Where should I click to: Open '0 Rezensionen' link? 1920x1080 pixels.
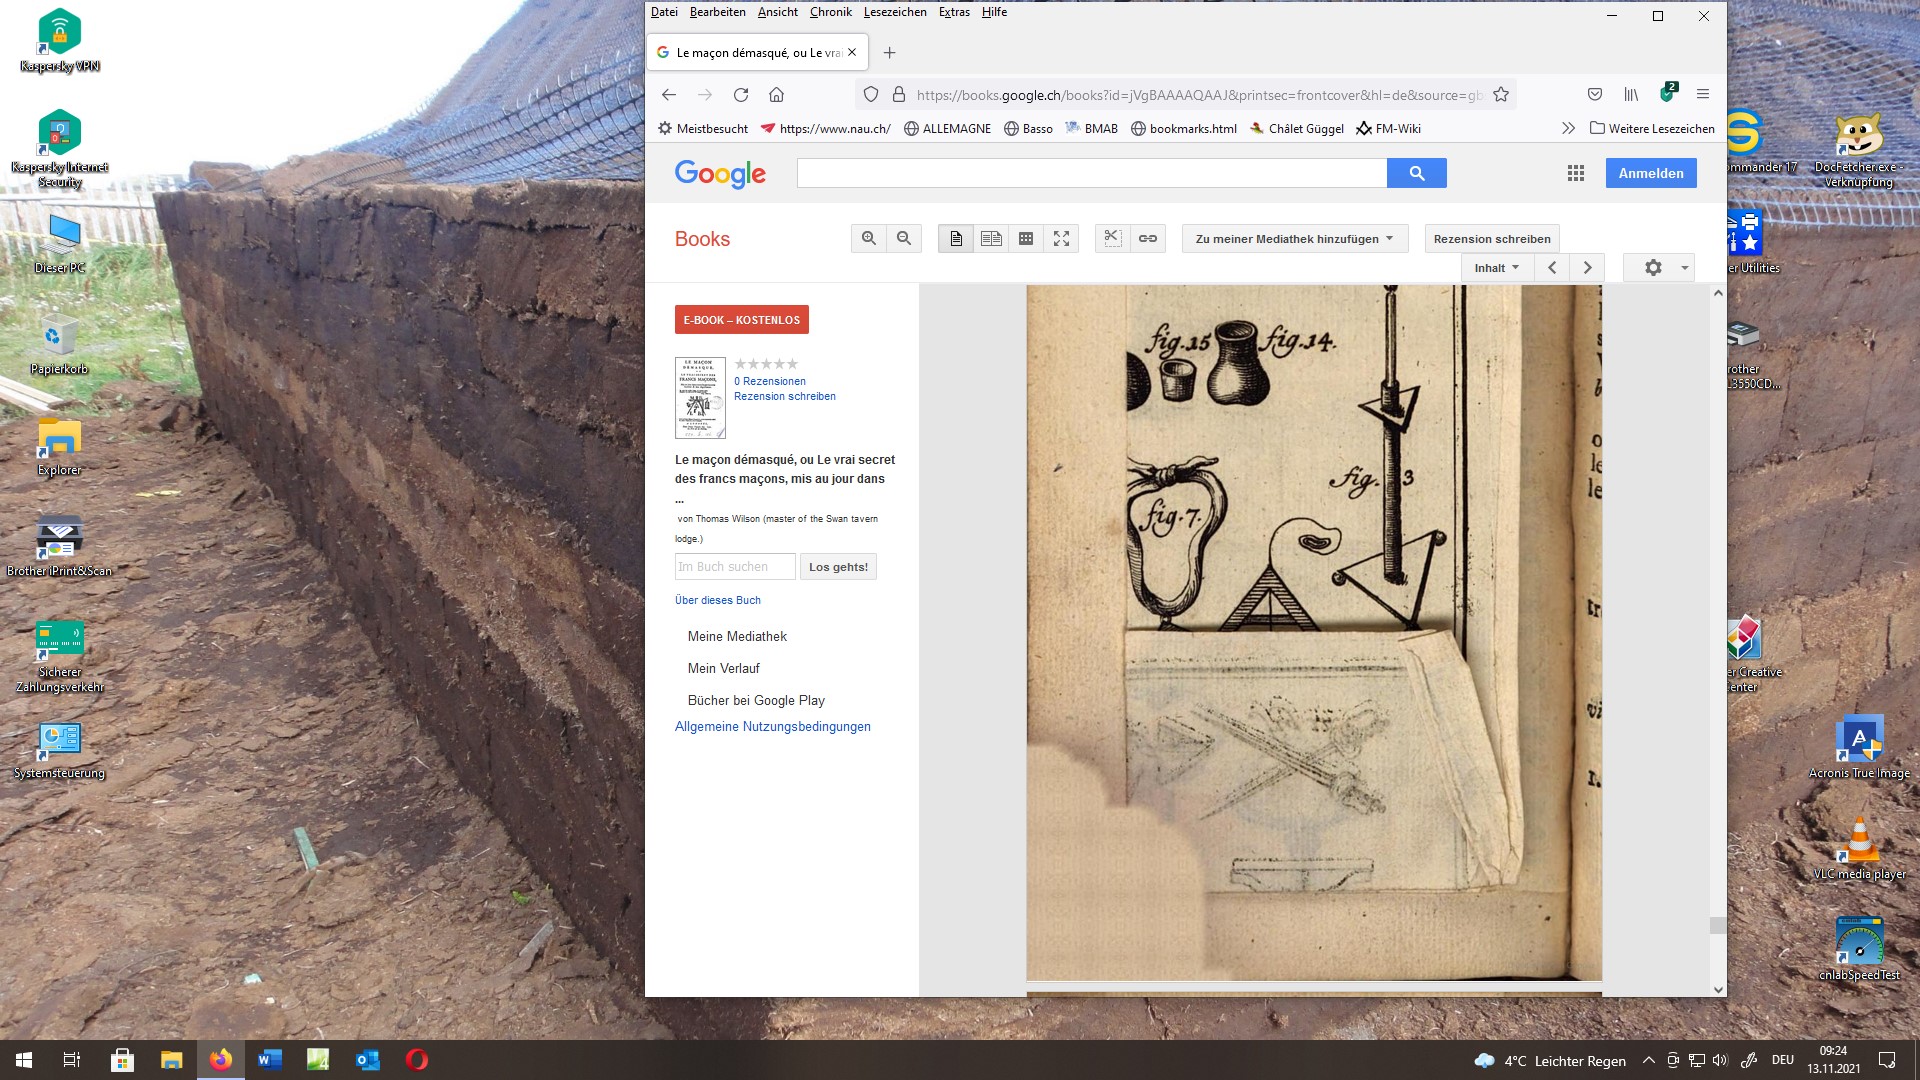tap(770, 381)
